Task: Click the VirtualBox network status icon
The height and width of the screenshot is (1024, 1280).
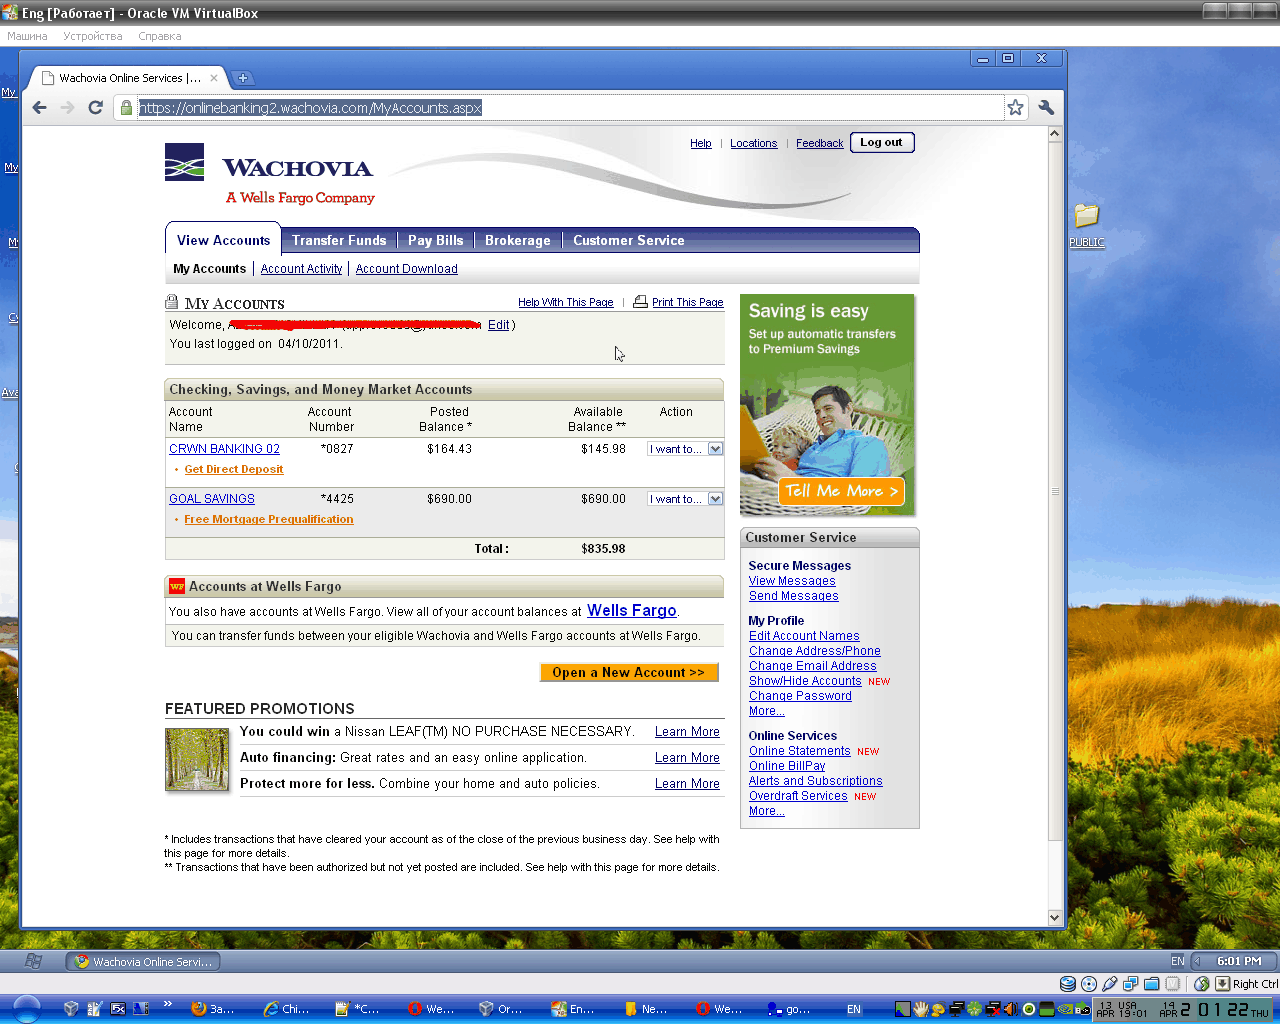Action: click(x=1131, y=984)
